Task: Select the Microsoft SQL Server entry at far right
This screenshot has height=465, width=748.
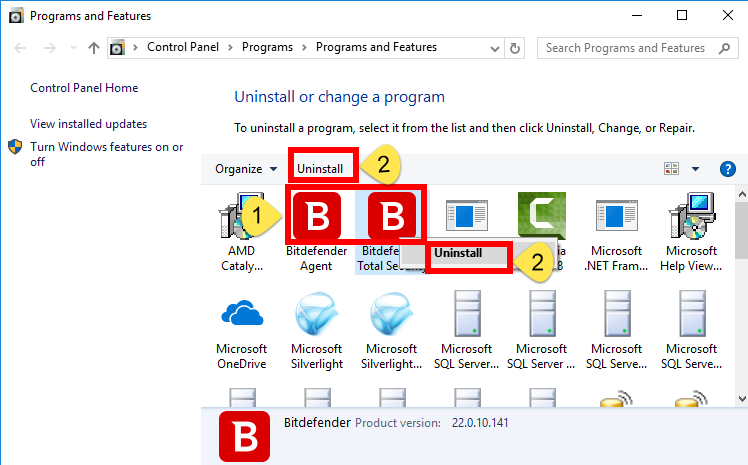Action: [692, 313]
